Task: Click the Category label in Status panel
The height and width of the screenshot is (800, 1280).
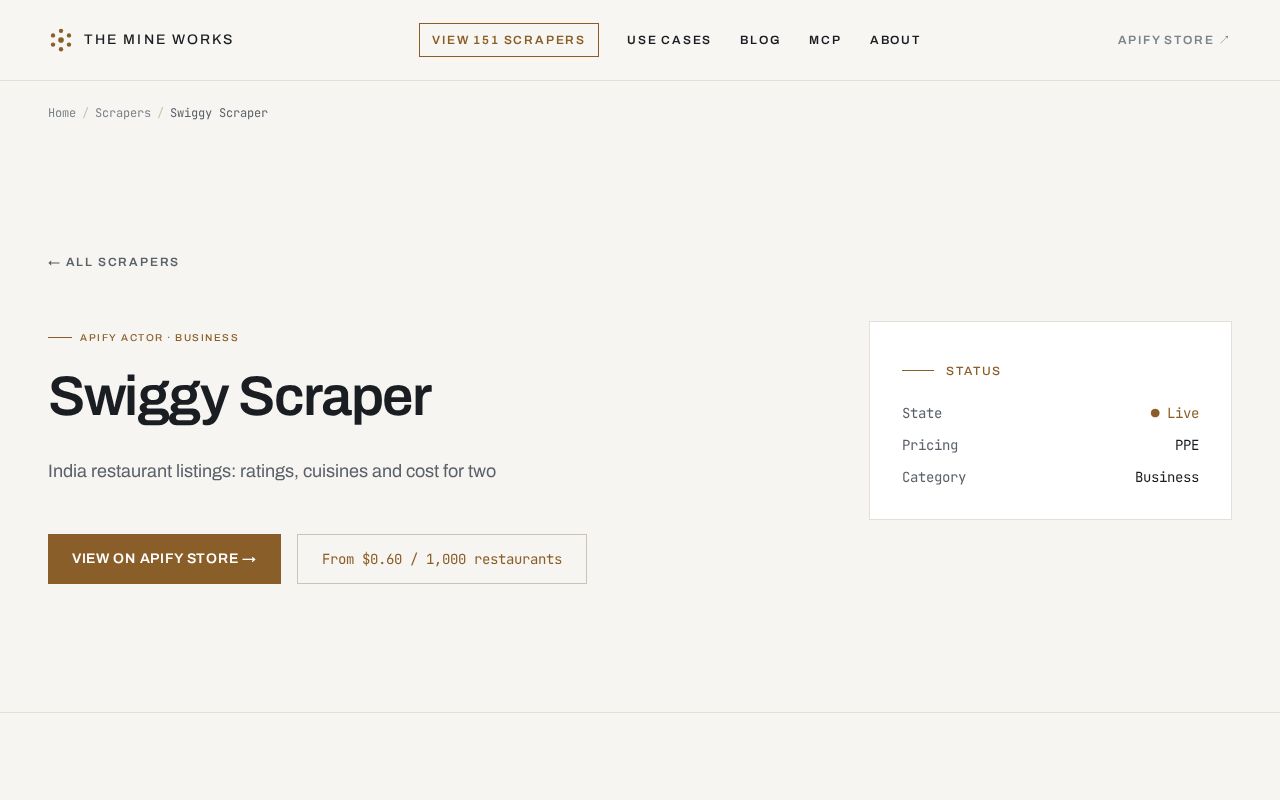Action: click(934, 477)
